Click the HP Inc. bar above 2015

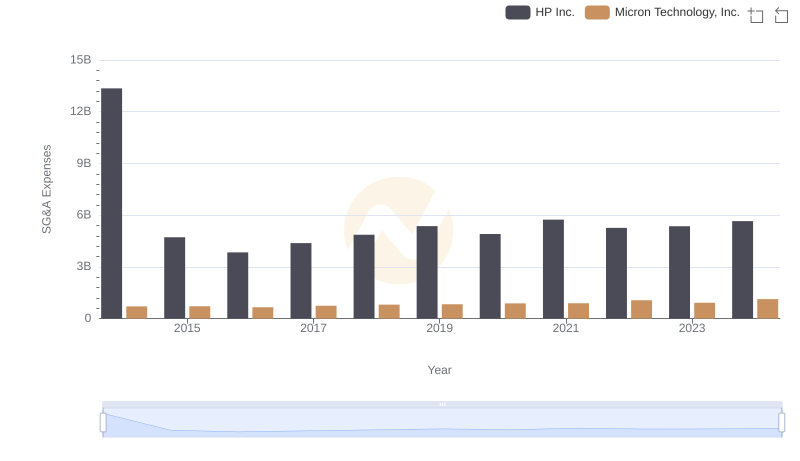[174, 278]
